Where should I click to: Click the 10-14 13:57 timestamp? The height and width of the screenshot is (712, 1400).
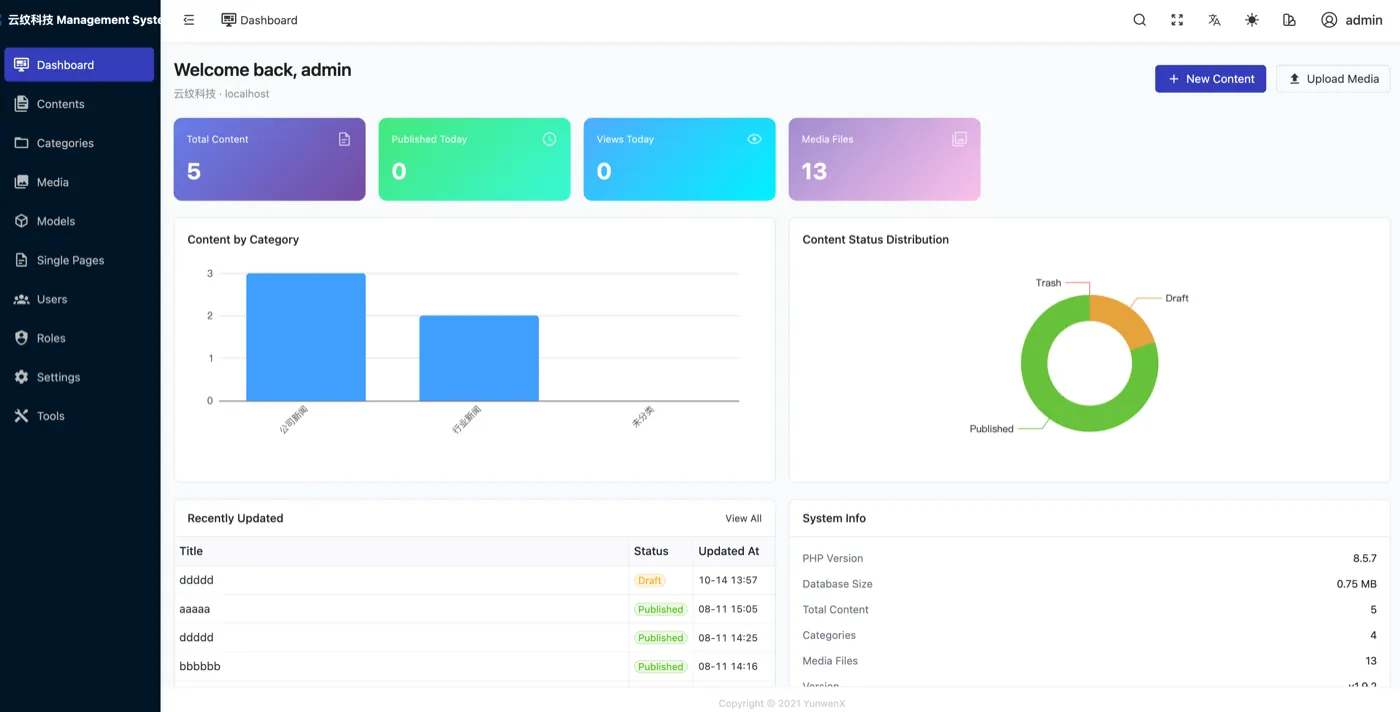point(728,580)
